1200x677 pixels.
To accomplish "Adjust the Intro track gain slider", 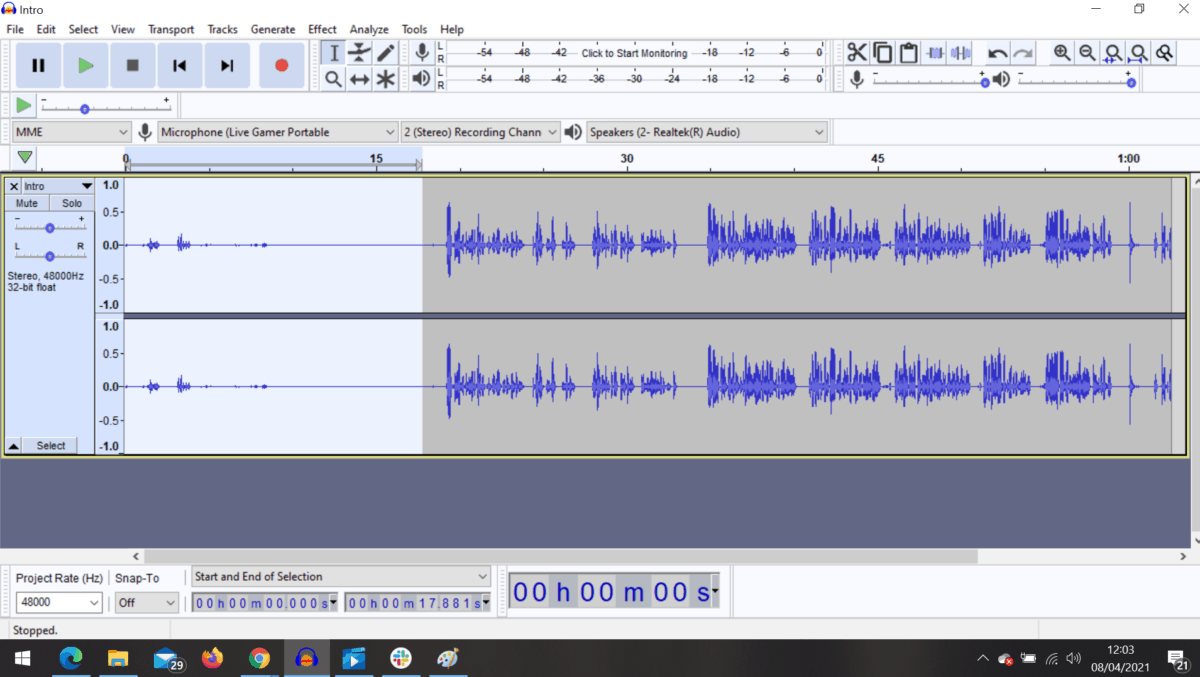I will (49, 227).
